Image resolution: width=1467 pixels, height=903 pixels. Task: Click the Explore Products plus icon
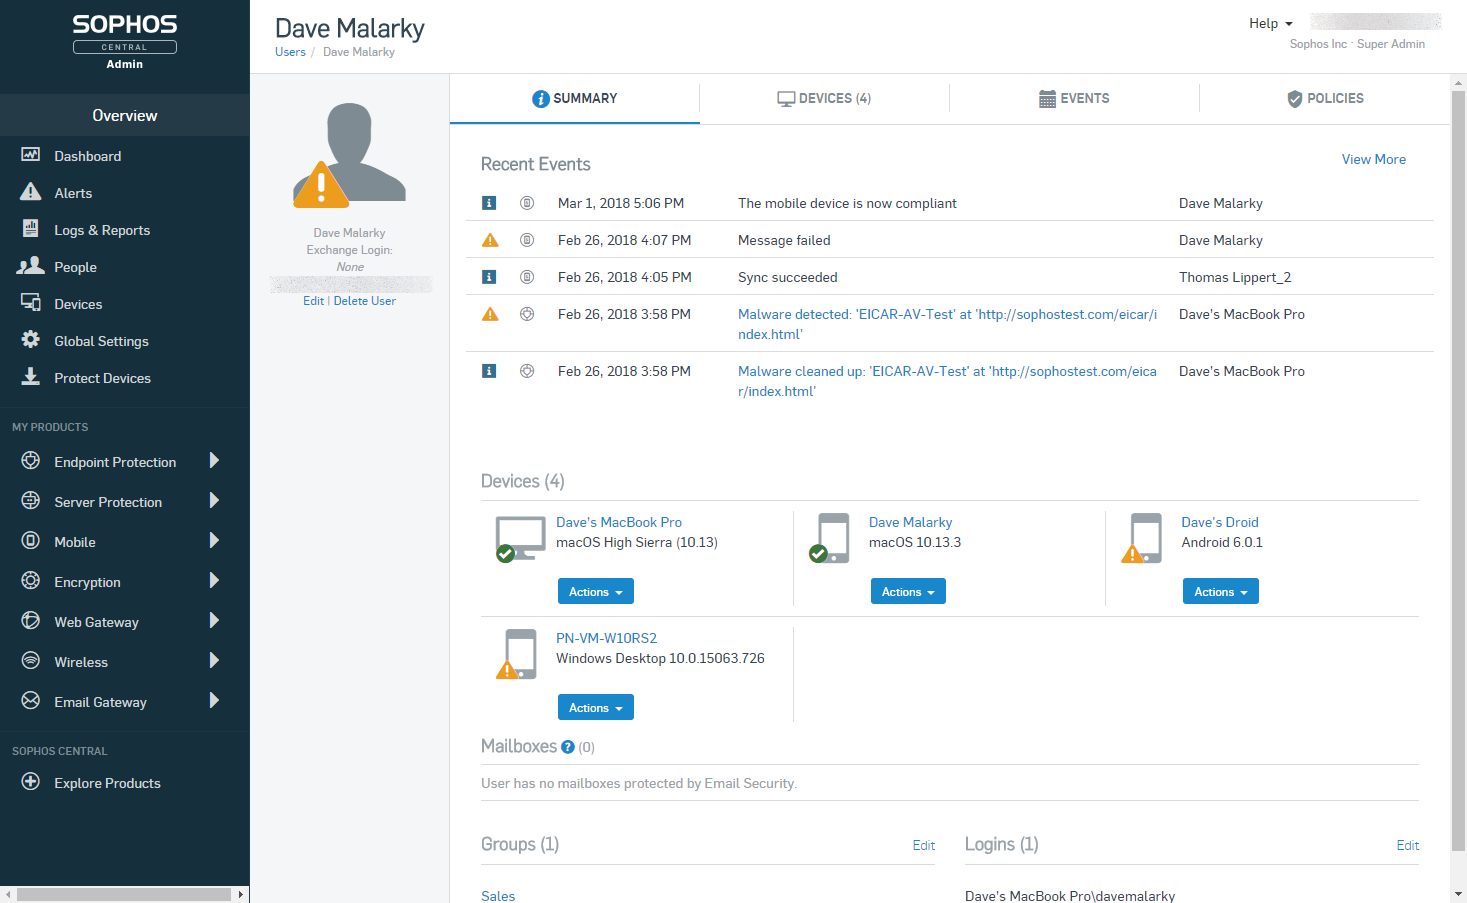point(31,782)
